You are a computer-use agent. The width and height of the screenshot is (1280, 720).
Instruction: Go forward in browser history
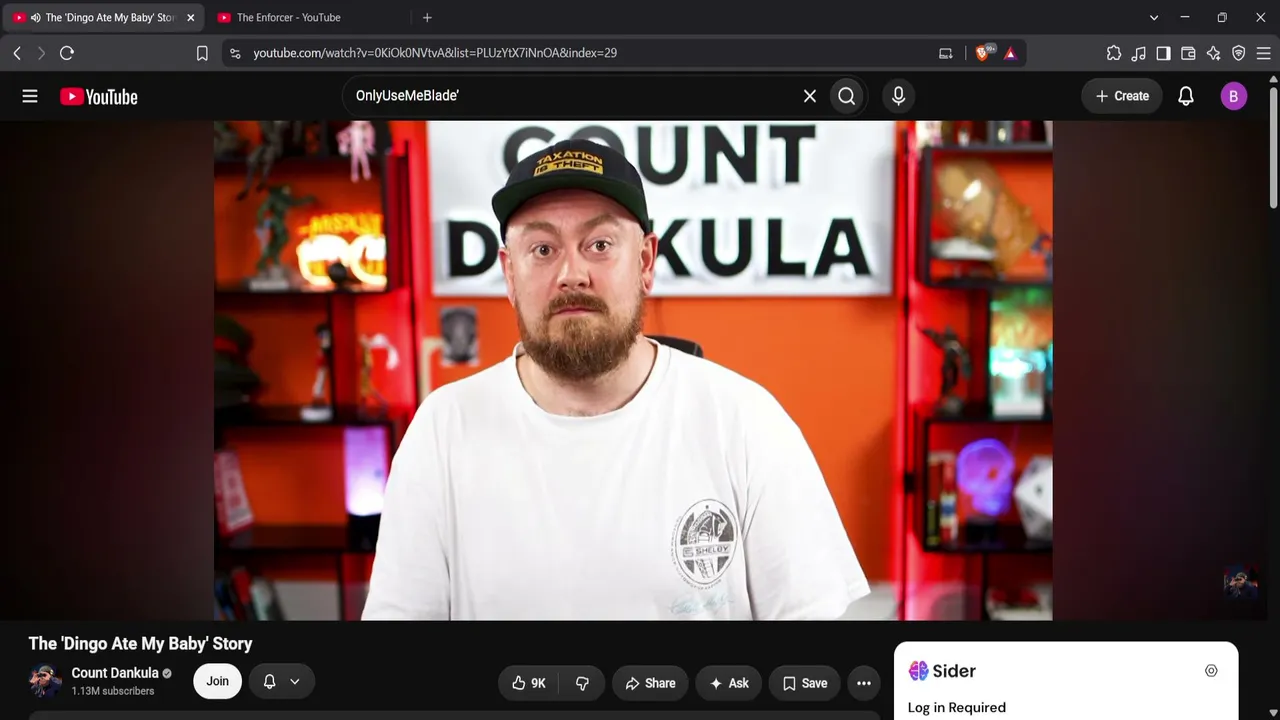[41, 53]
